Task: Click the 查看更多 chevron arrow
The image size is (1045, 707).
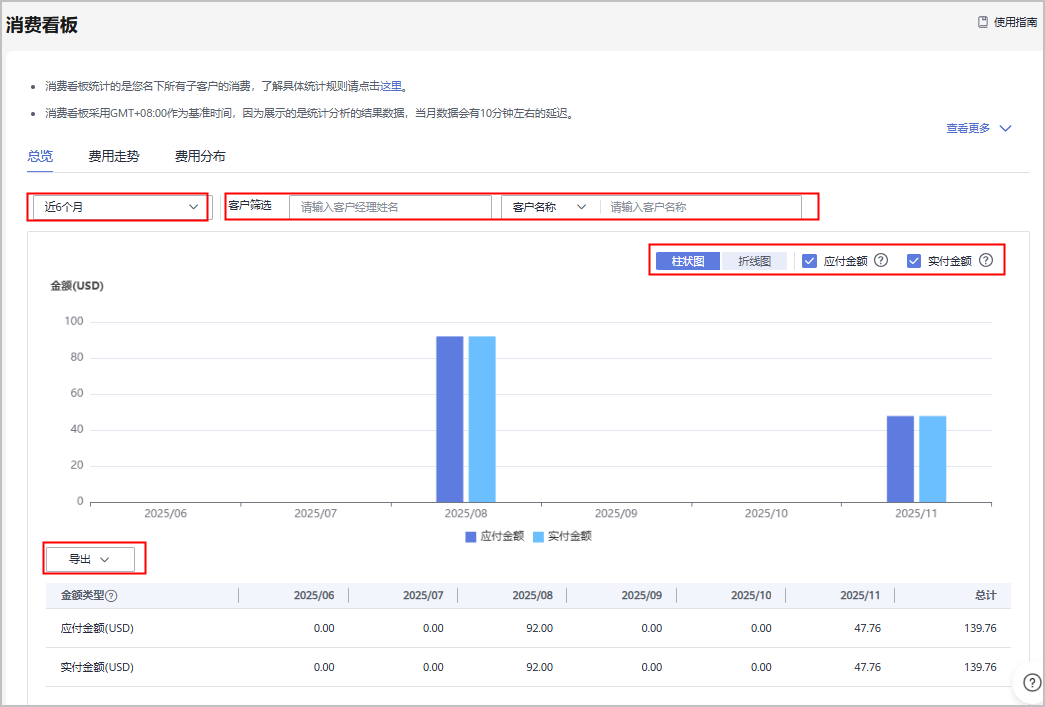Action: [x=1006, y=128]
